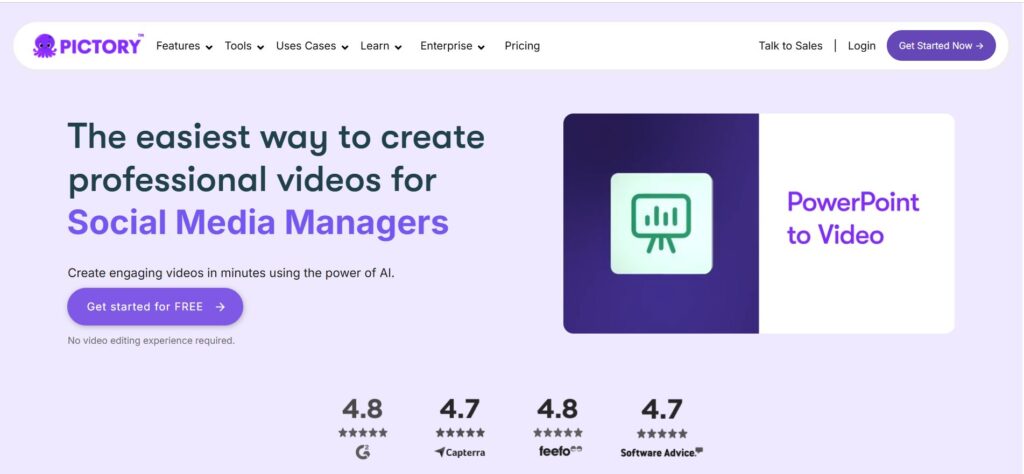Click the PowerPoint to Video text
The image size is (1024, 474).
[x=853, y=218]
